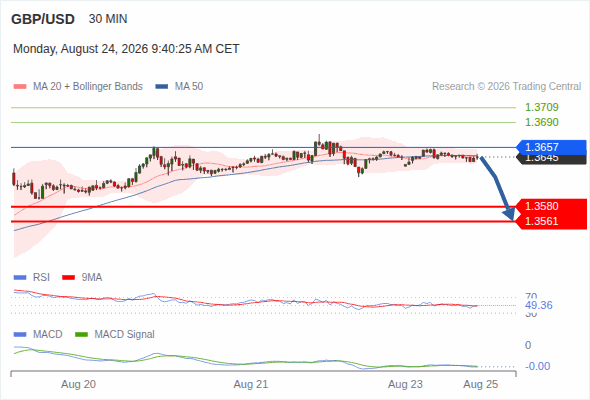Click the Aug 21 date axis label
The height and width of the screenshot is (400, 590).
(x=251, y=385)
